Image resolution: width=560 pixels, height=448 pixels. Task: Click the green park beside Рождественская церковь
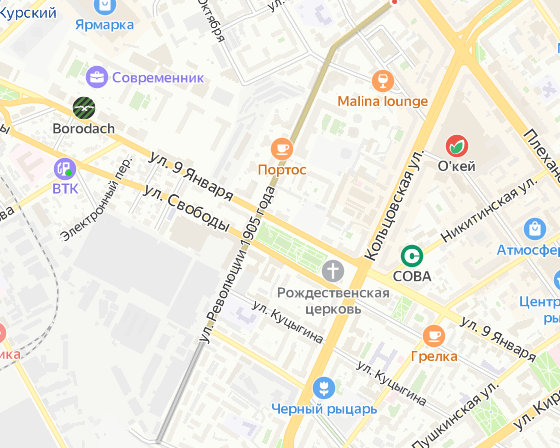291,243
